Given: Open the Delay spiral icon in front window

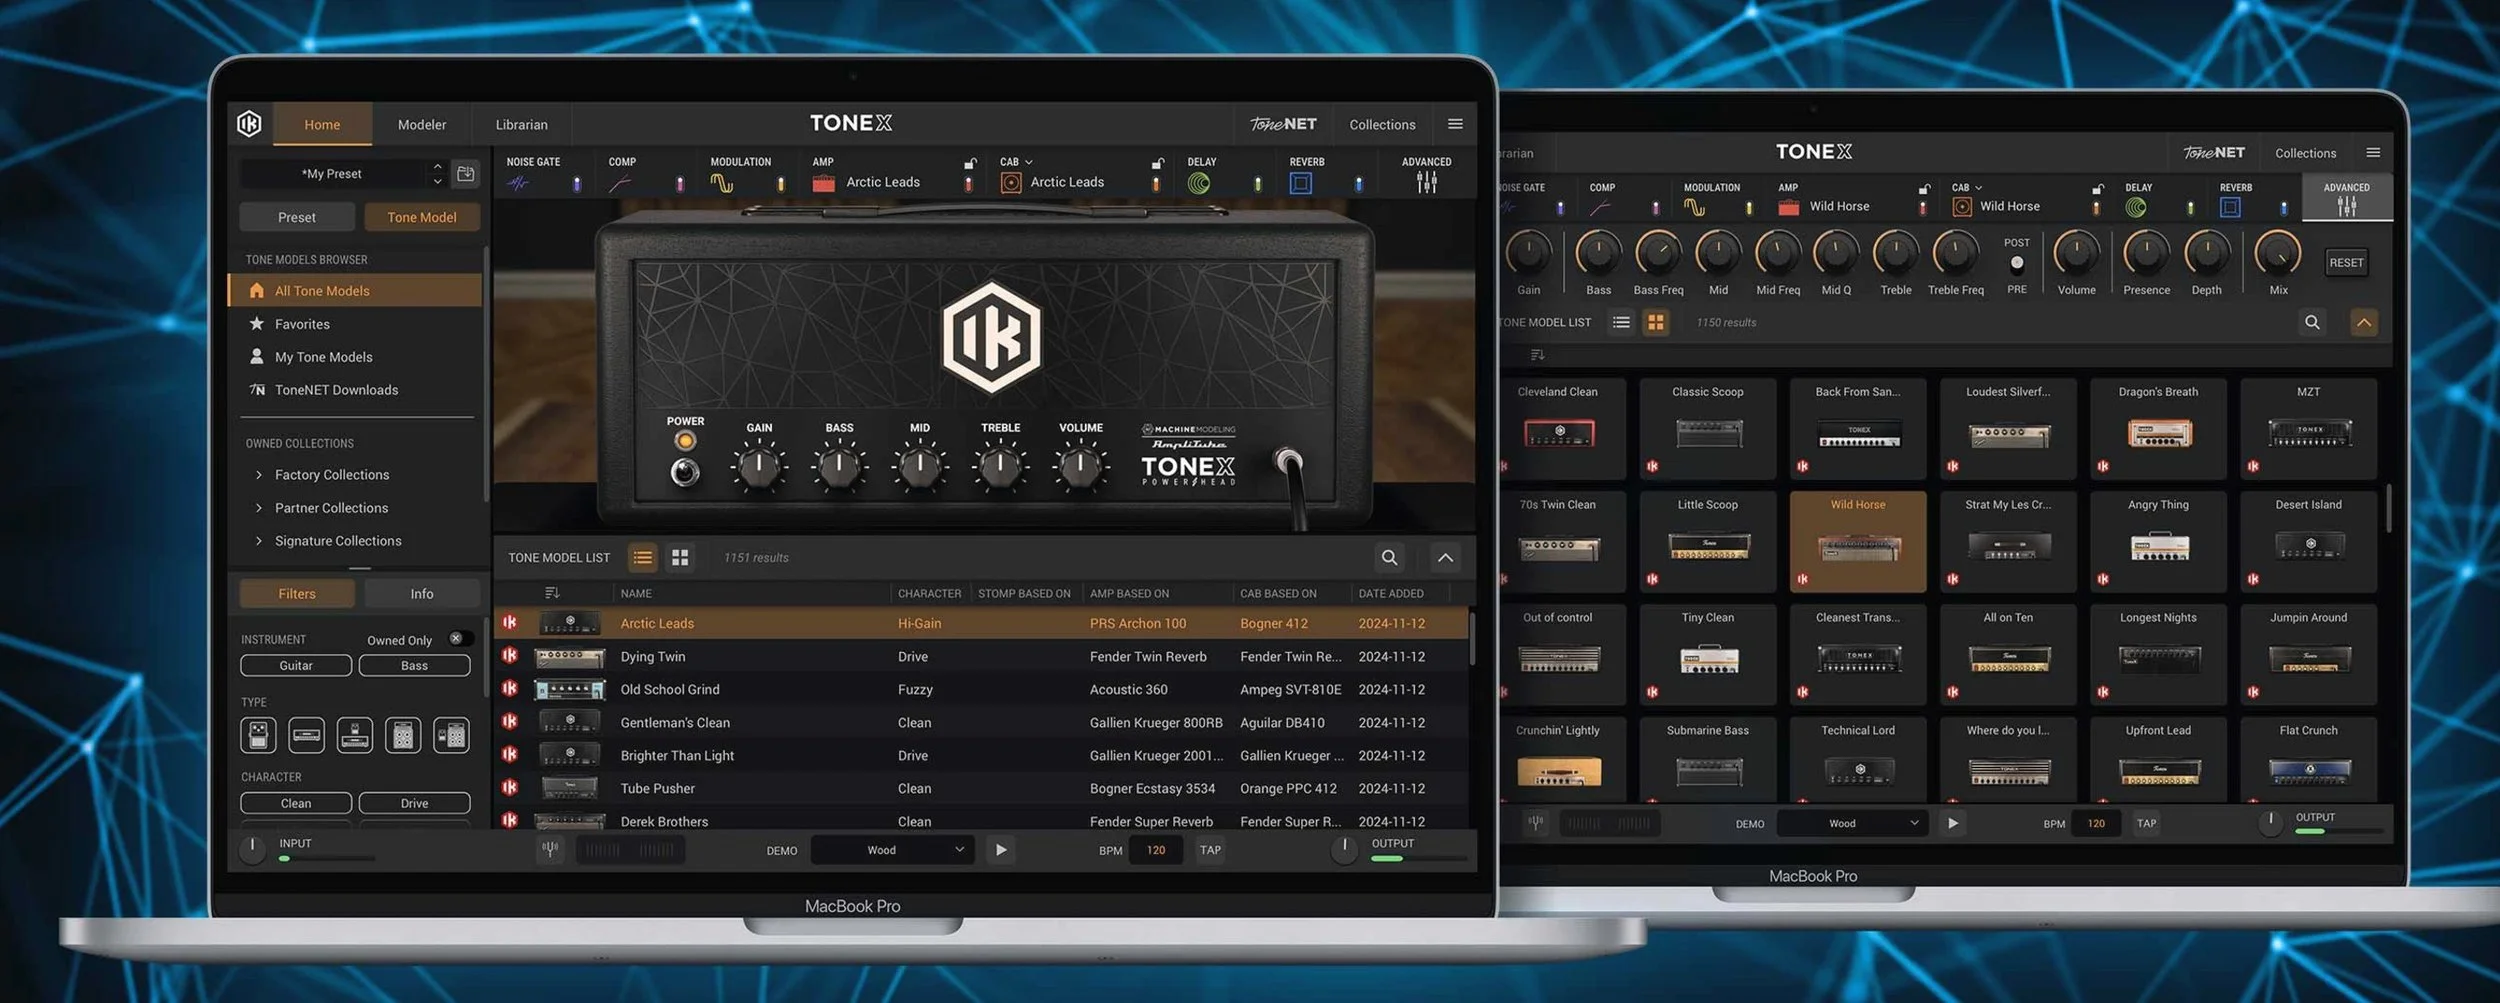Looking at the screenshot, I should click(1198, 183).
